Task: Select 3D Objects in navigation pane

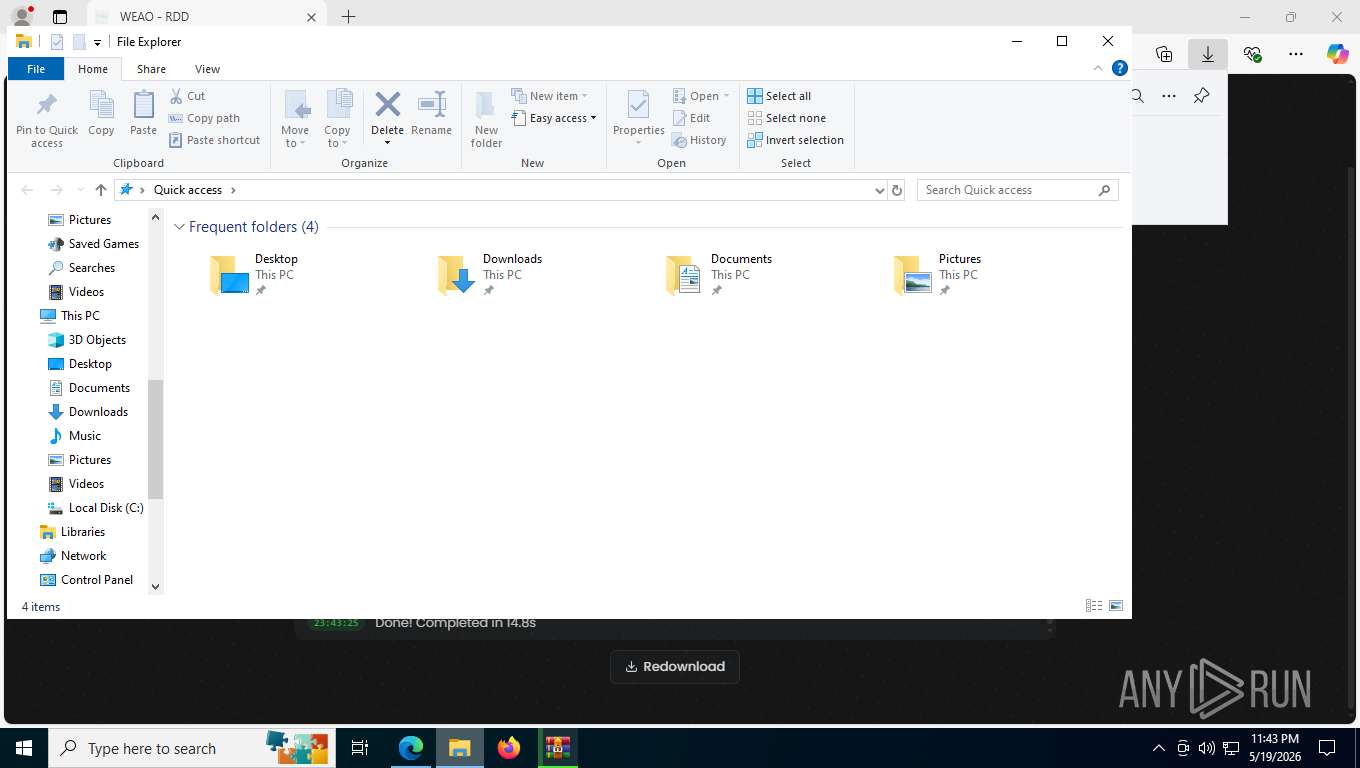Action: [x=87, y=340]
